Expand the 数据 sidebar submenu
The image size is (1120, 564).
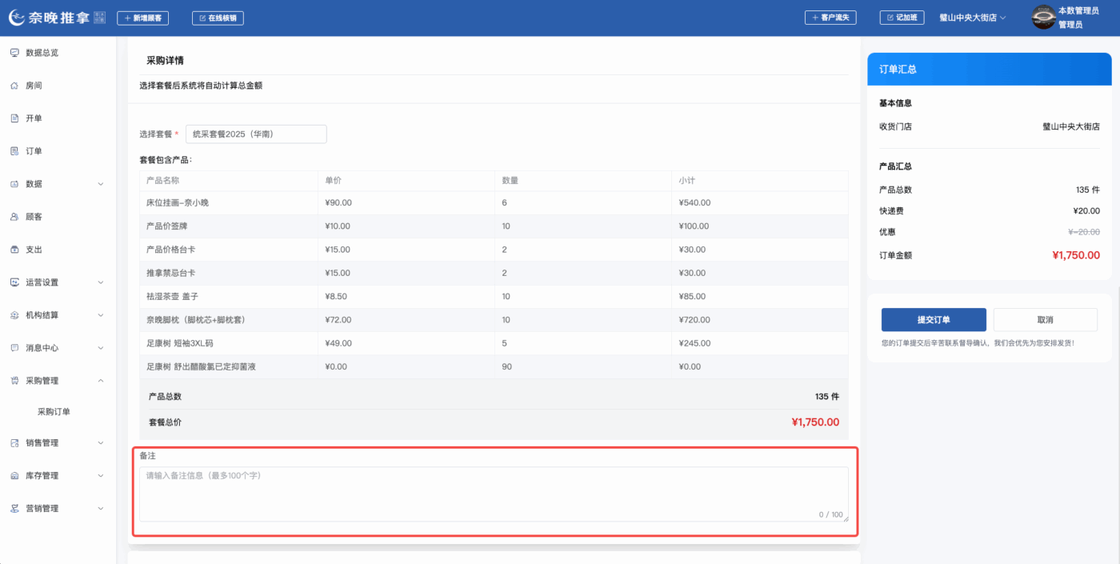100,184
